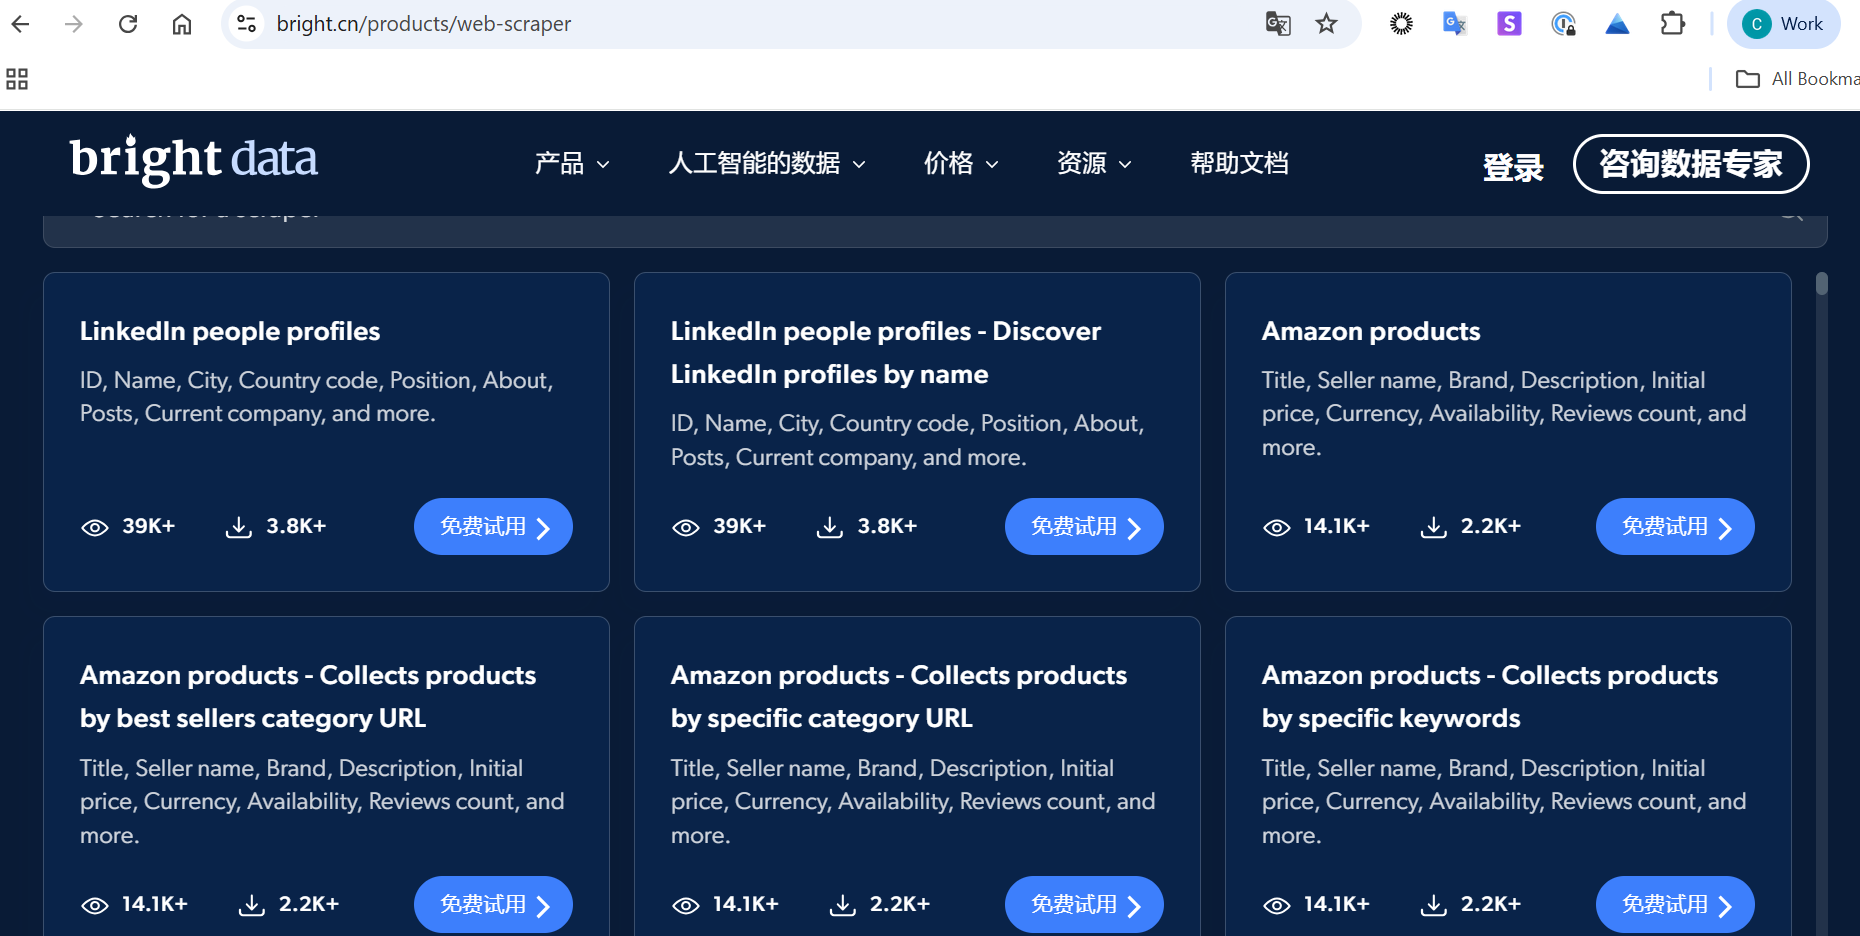Expand the 价格 dropdown menu

point(961,163)
